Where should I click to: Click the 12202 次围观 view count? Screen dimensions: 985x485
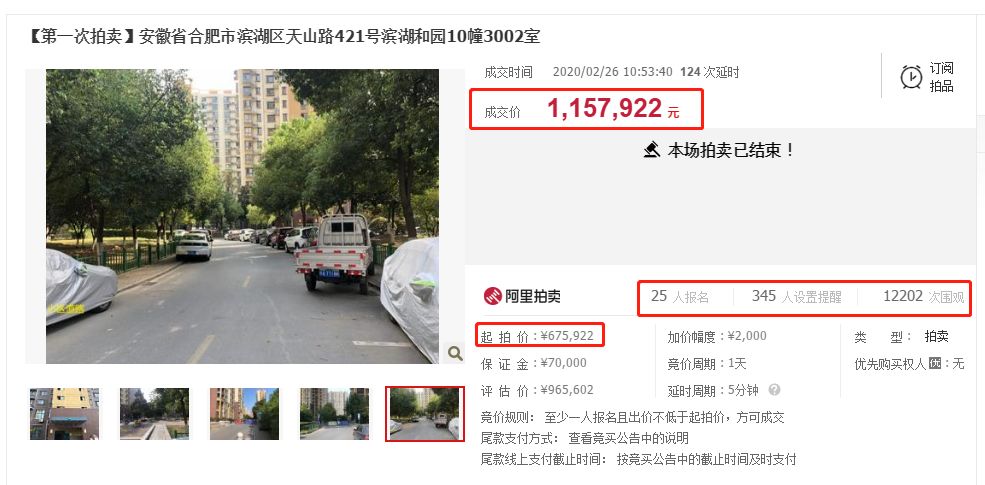pos(923,297)
